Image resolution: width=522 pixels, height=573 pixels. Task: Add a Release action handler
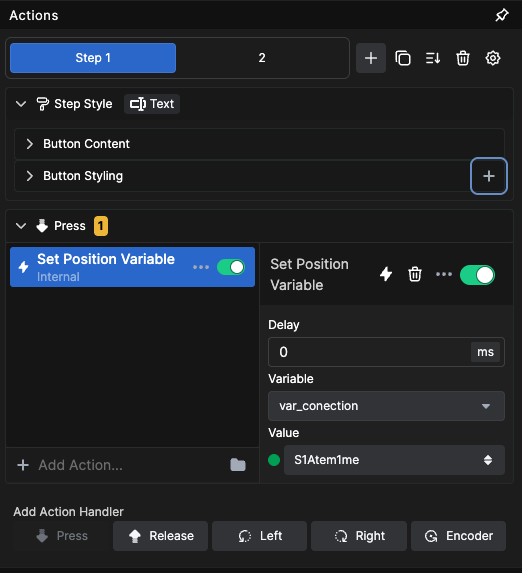tap(160, 536)
